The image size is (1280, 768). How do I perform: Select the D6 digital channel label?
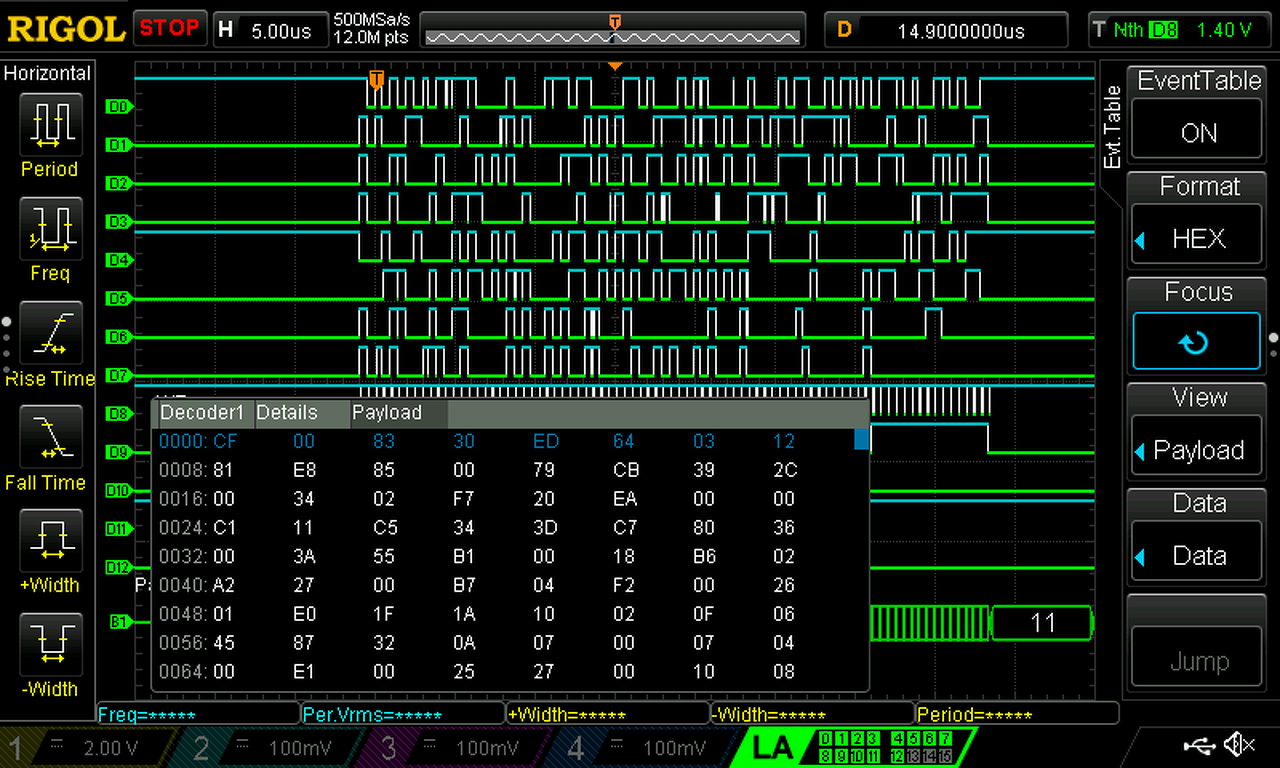[x=118, y=337]
